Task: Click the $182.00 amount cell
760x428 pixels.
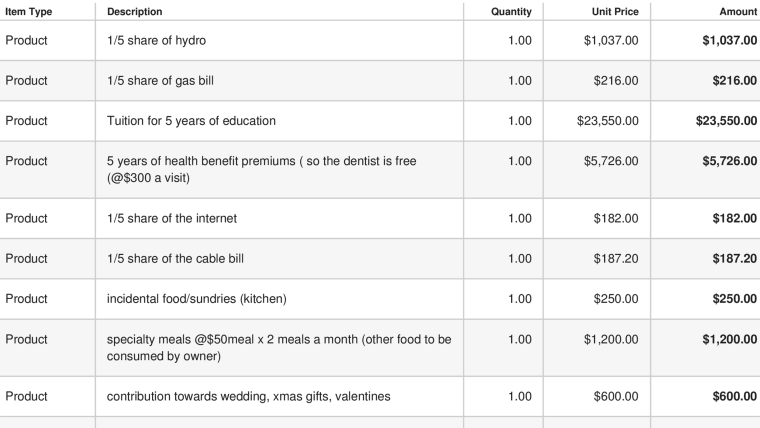Action: coord(734,218)
